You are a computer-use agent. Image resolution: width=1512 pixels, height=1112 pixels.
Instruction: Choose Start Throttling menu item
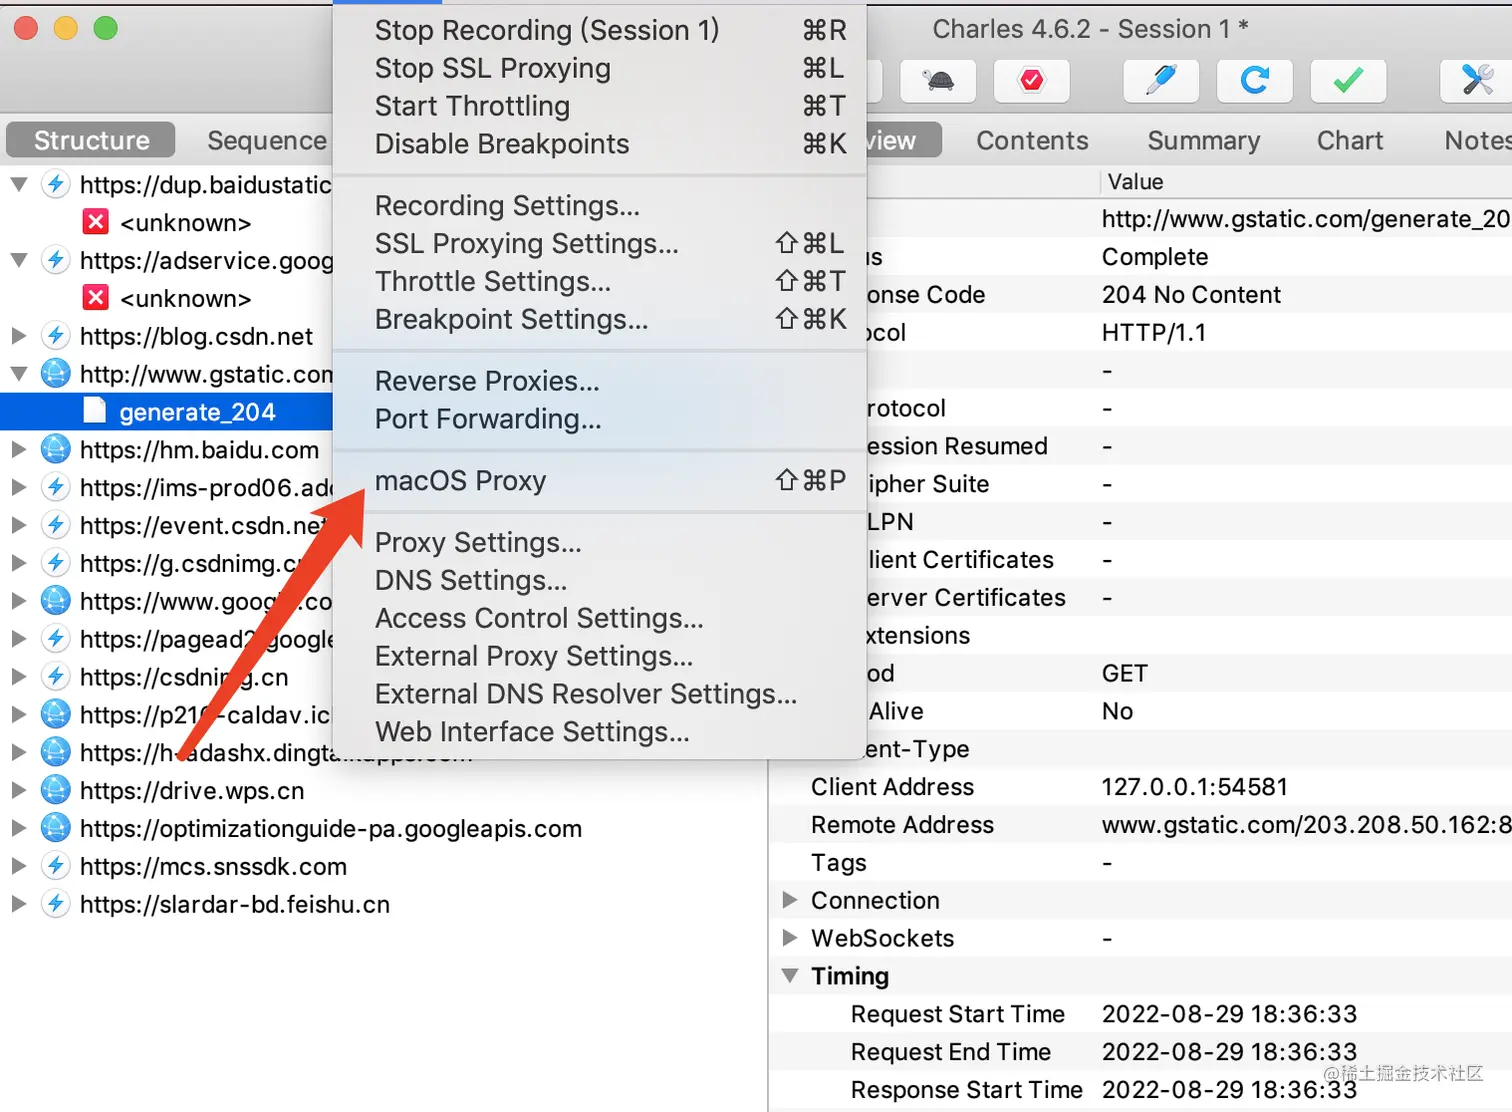click(x=600, y=106)
